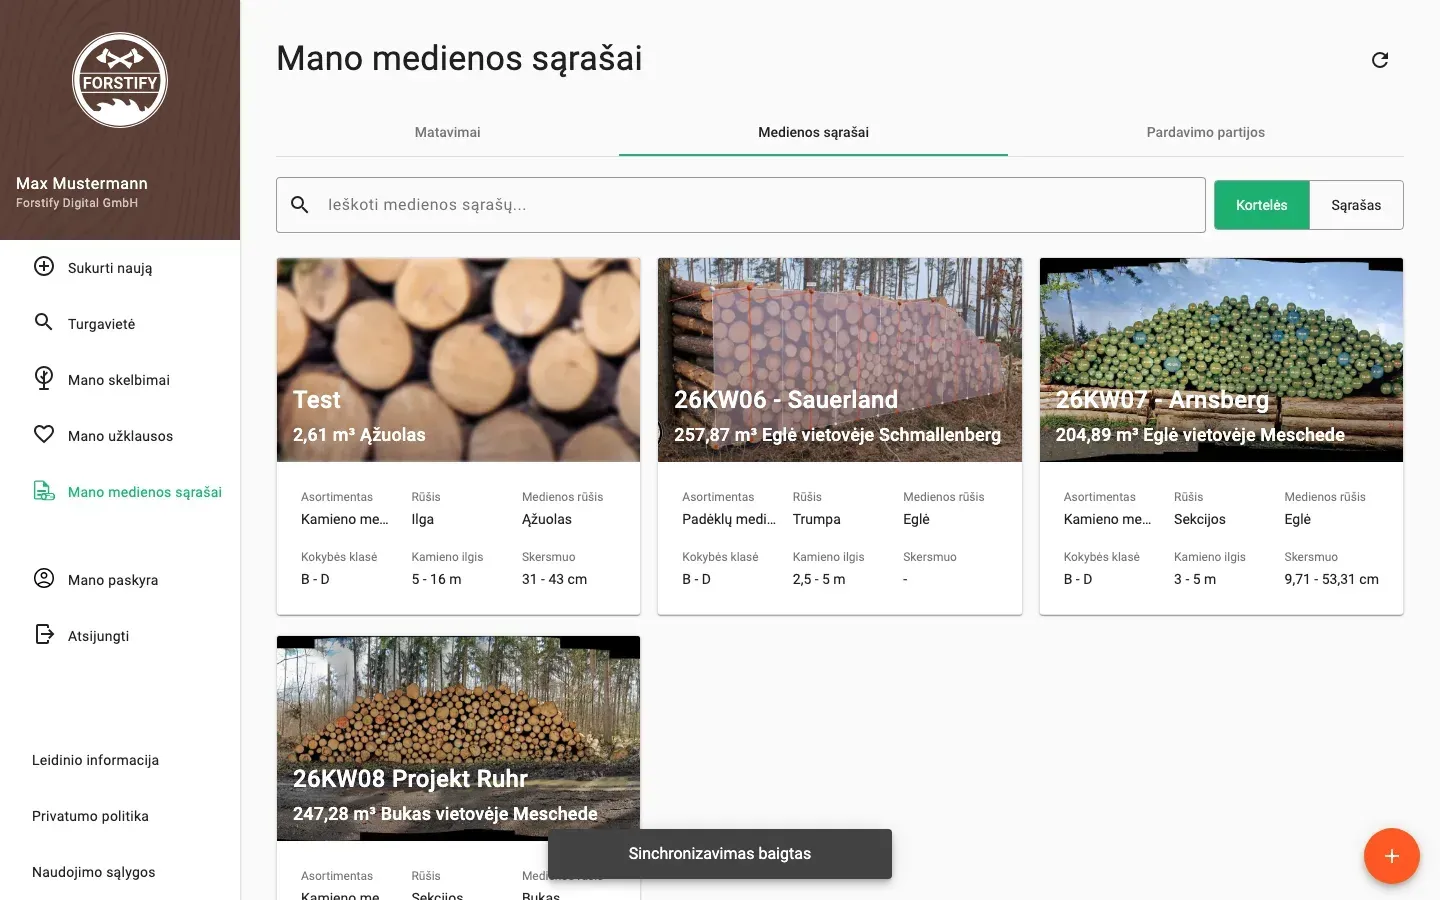Click the '31 - 43 cm' diameter value

click(x=555, y=579)
